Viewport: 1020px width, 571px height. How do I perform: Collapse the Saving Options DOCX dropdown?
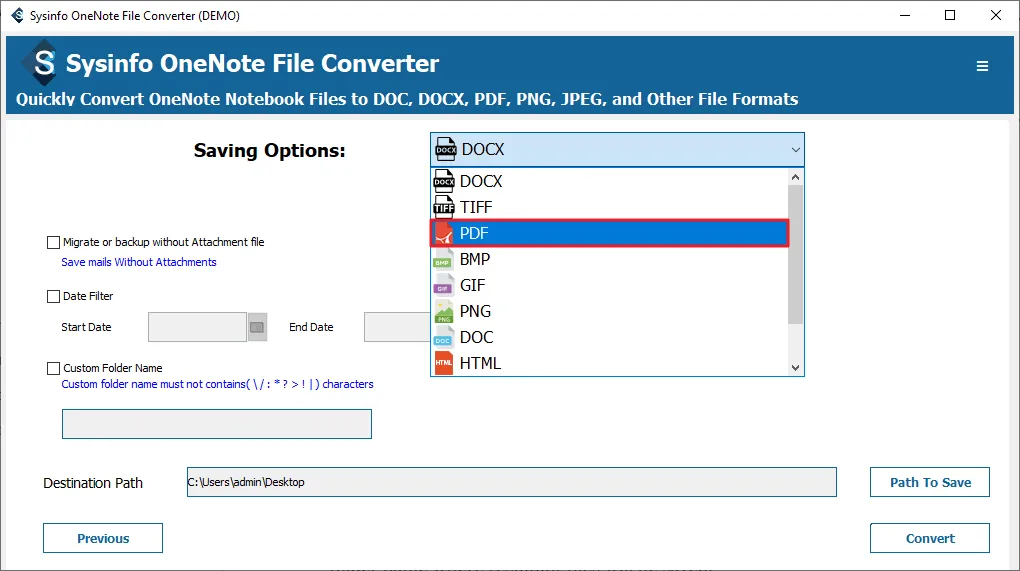pyautogui.click(x=795, y=150)
